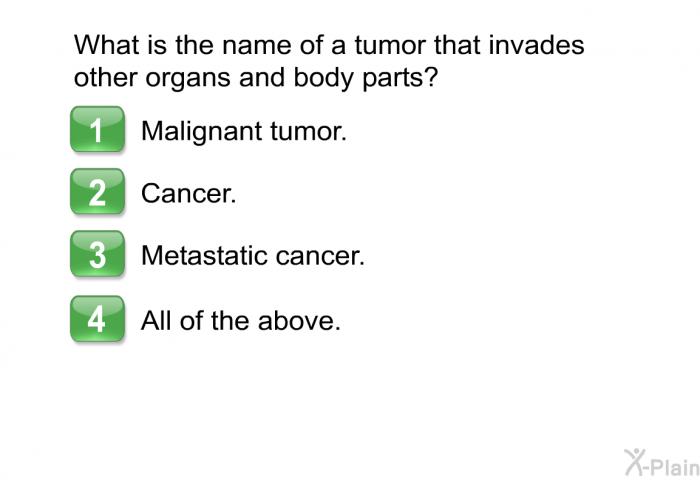Click the 'Plain' watermark text
The height and width of the screenshot is (480, 700).
point(675,467)
